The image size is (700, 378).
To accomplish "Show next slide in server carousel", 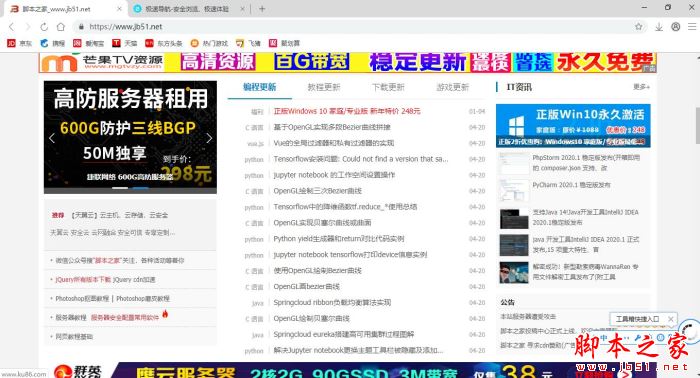I will 209,138.
